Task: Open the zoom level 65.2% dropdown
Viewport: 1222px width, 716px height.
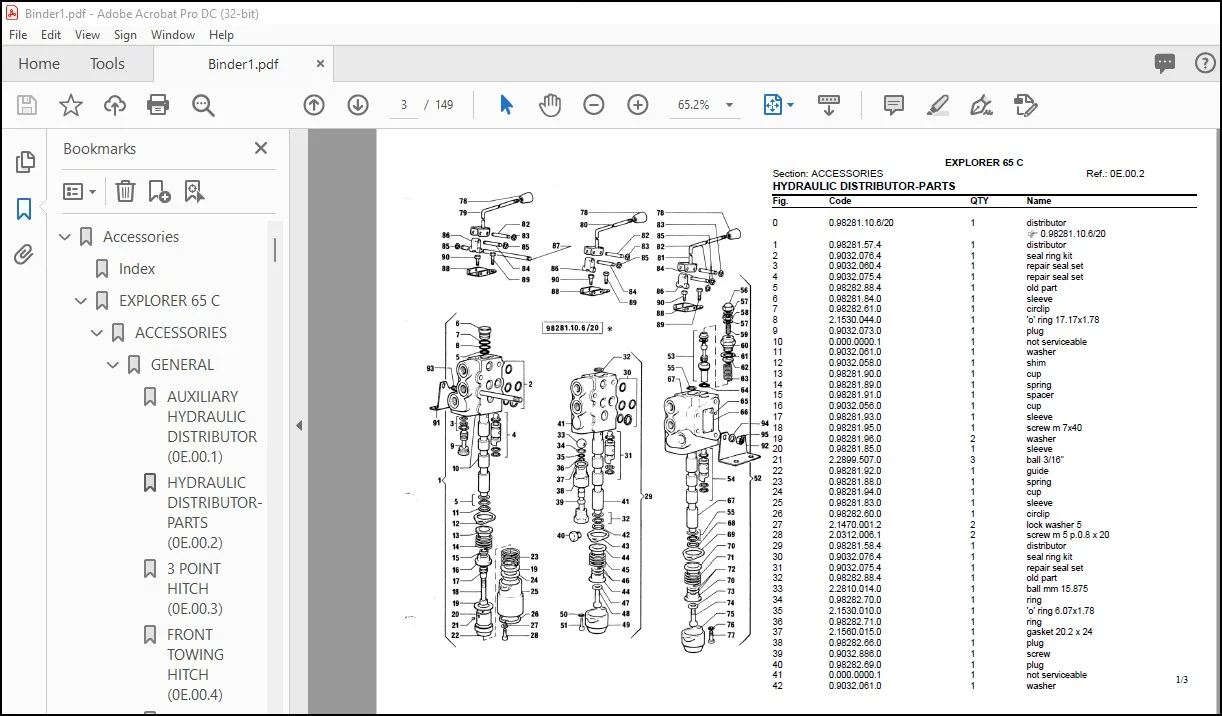Action: [x=730, y=105]
